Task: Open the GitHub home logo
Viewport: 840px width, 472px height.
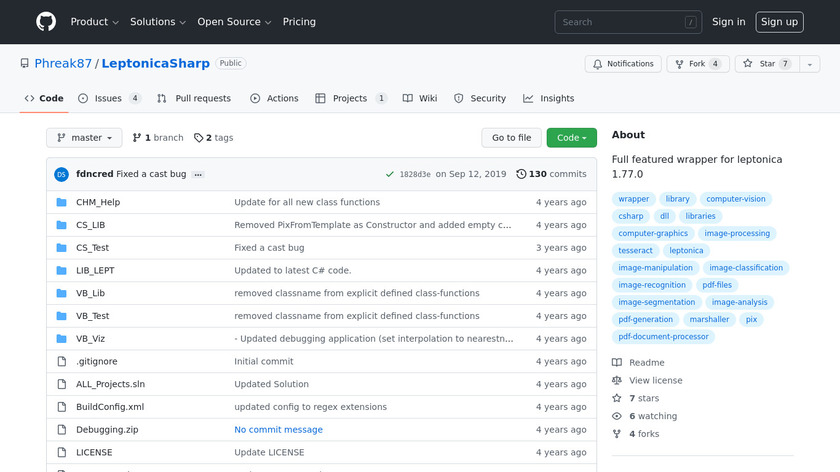Action: [x=46, y=22]
